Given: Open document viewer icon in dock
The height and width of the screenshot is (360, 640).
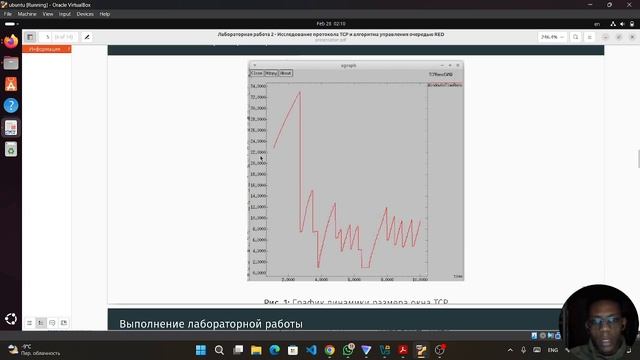Looking at the screenshot, I should coord(11,128).
